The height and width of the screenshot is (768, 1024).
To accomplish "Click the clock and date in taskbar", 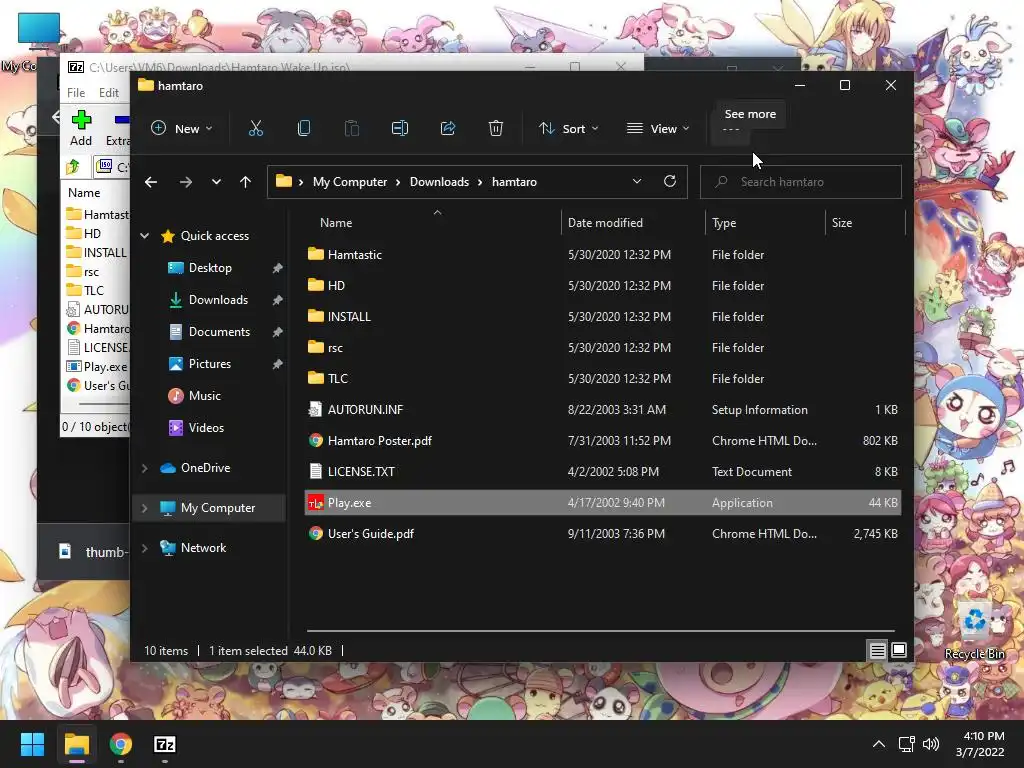I will pos(980,744).
